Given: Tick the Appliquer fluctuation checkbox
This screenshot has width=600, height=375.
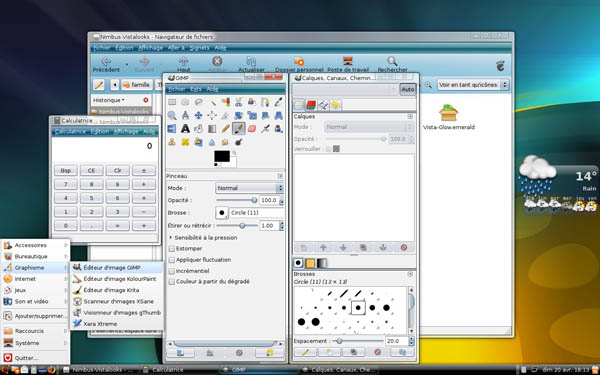Looking at the screenshot, I should pos(172,260).
